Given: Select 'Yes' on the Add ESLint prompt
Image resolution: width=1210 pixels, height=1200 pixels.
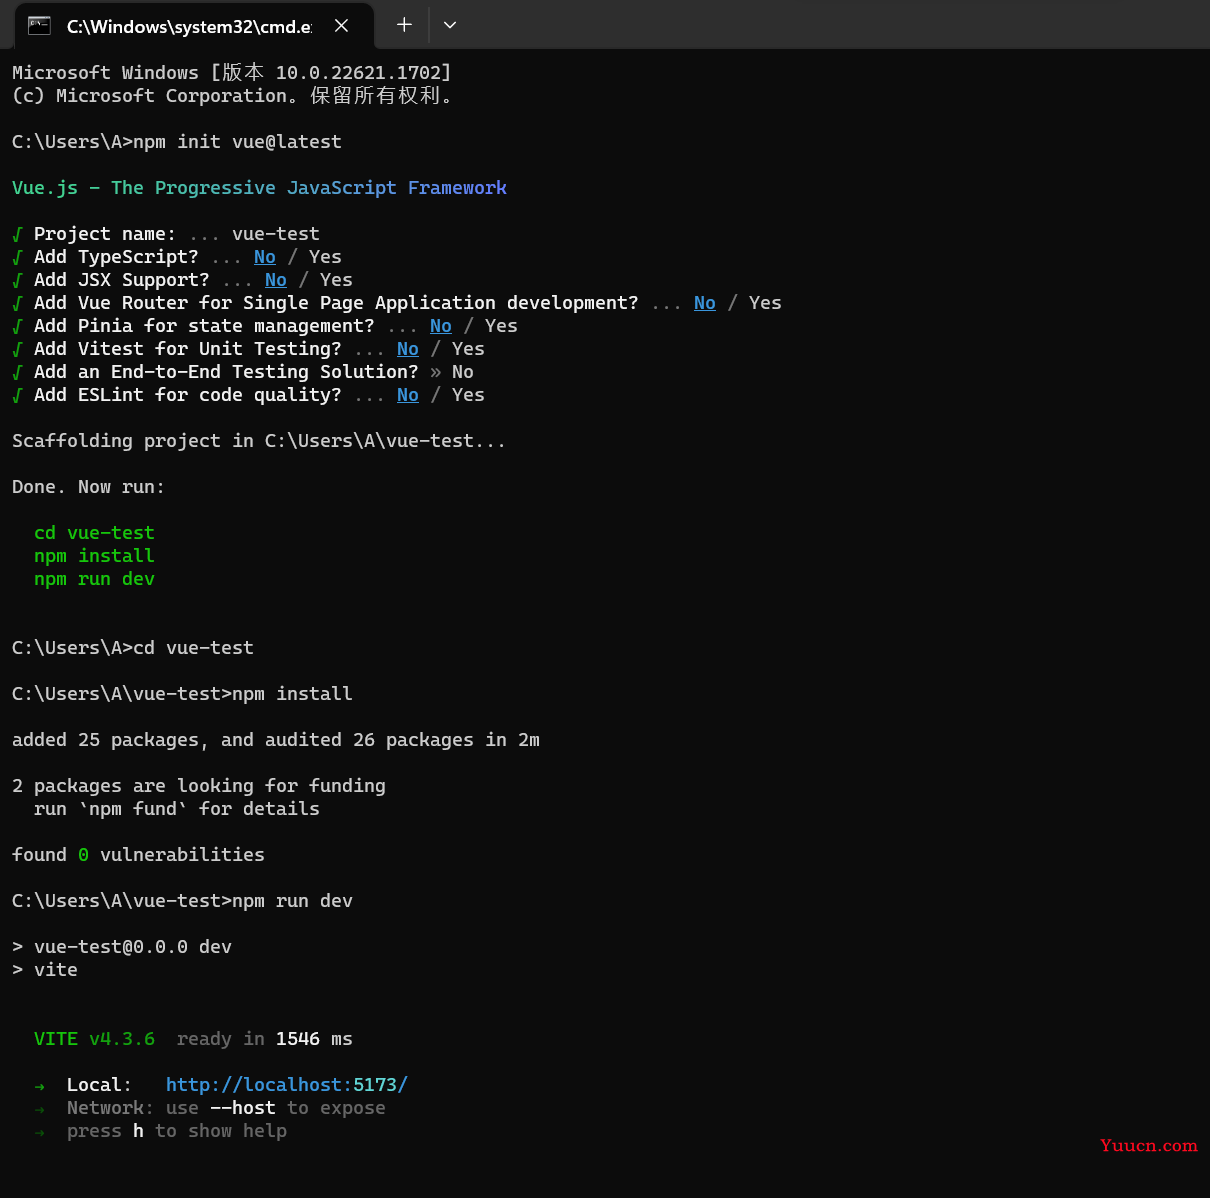Looking at the screenshot, I should point(468,395).
